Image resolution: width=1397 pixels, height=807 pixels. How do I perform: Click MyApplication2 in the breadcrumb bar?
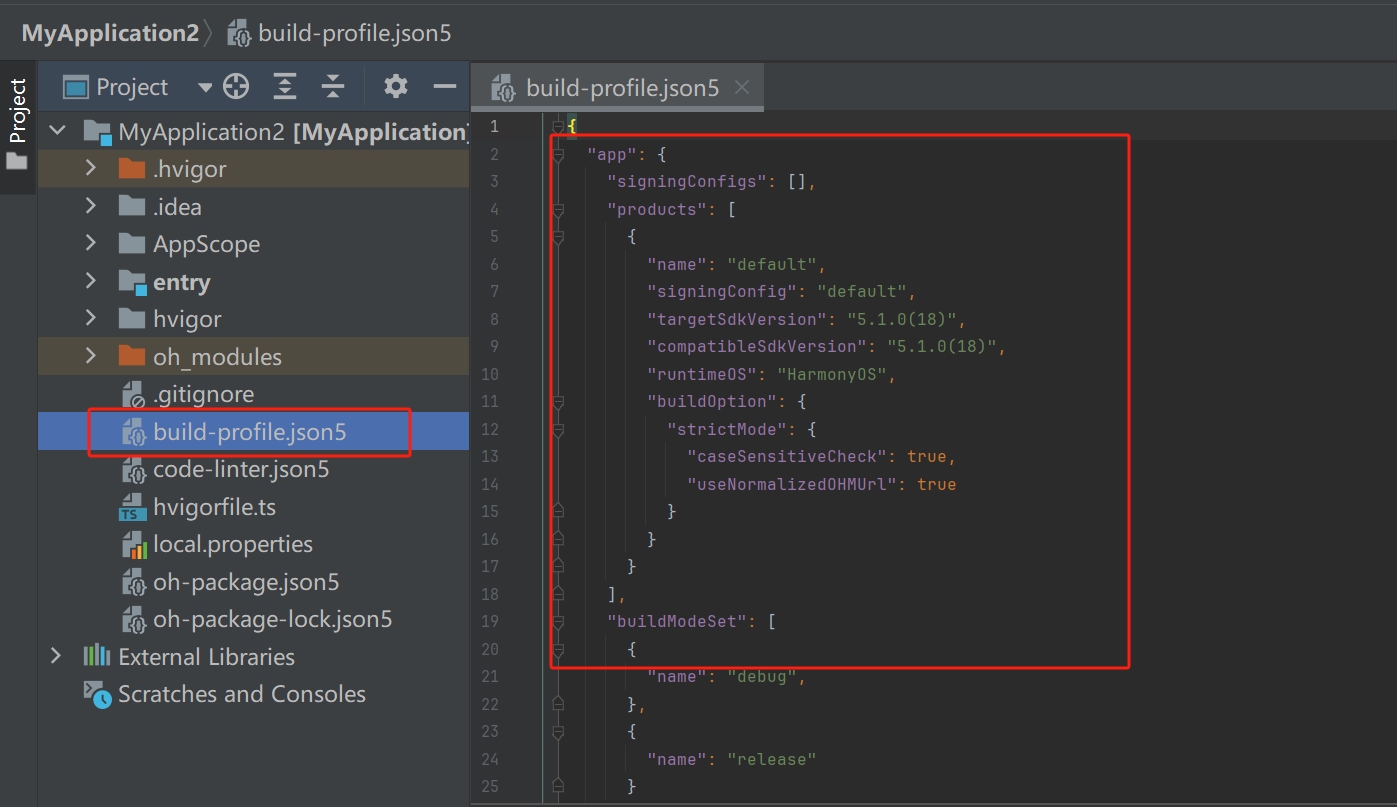pyautogui.click(x=110, y=33)
